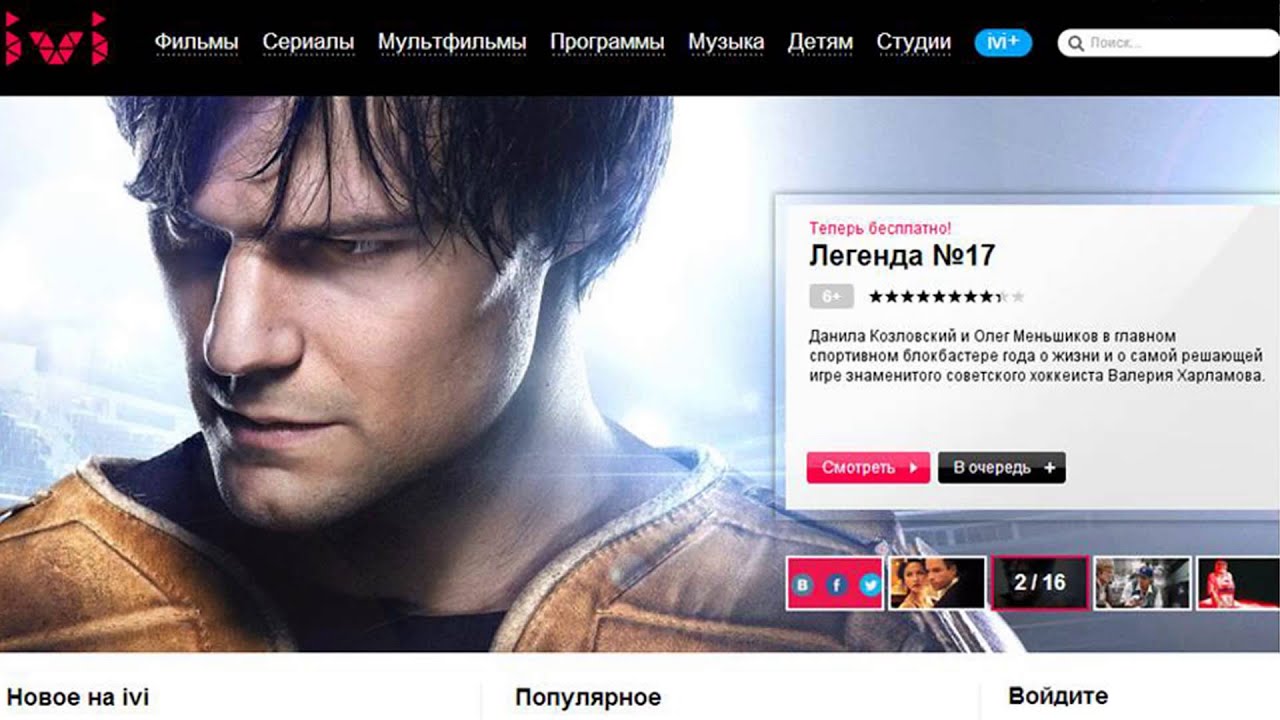This screenshot has height=720, width=1280.
Task: Go to Мультфильмы section
Action: (452, 43)
